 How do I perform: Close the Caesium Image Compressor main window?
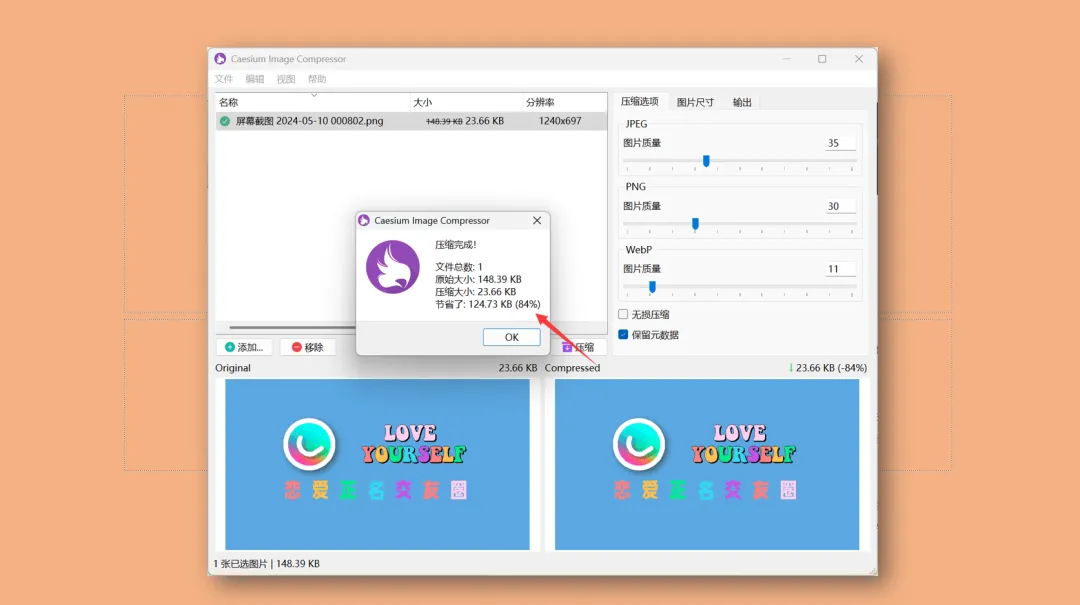point(858,59)
